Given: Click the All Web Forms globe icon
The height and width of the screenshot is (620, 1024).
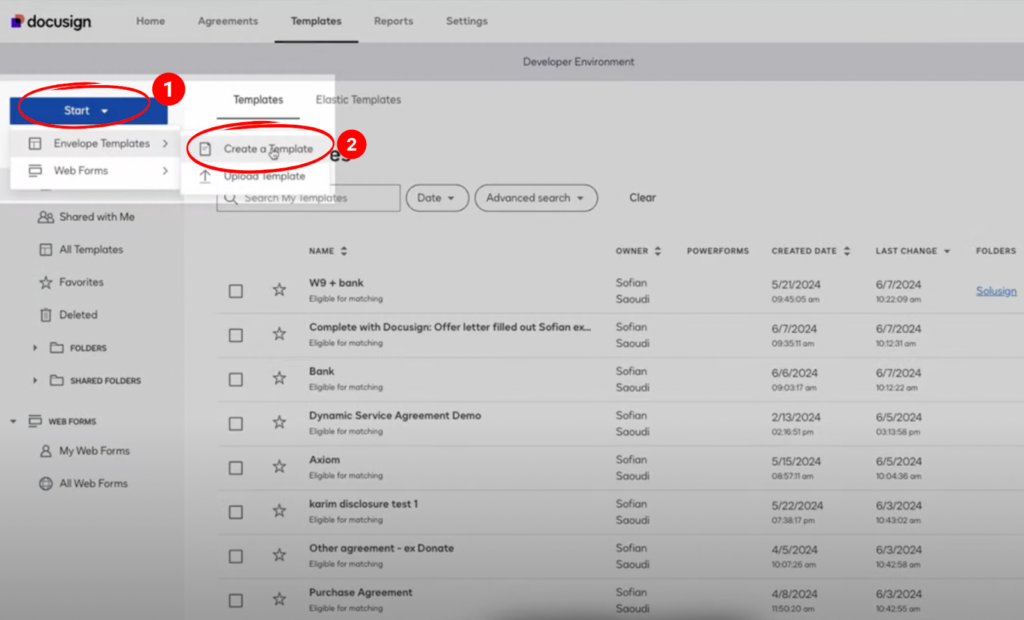Looking at the screenshot, I should [46, 483].
